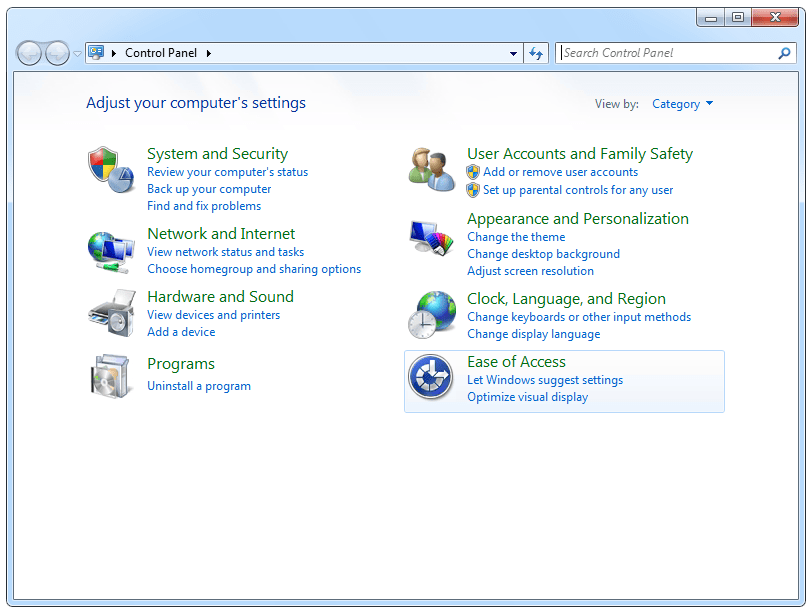Viewport: 812px width, 612px height.
Task: Click the magnifier icon in the search box
Action: point(785,53)
